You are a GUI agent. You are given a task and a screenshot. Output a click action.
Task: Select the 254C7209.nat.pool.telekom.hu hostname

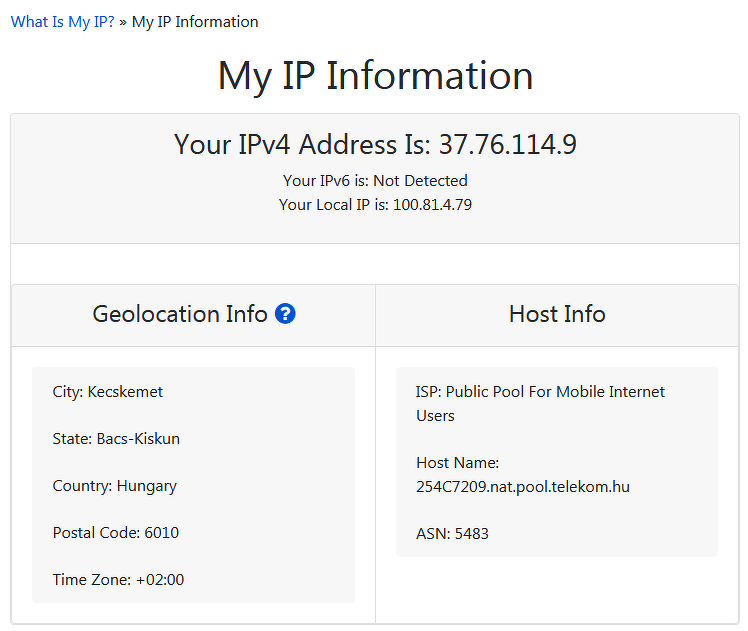click(523, 486)
